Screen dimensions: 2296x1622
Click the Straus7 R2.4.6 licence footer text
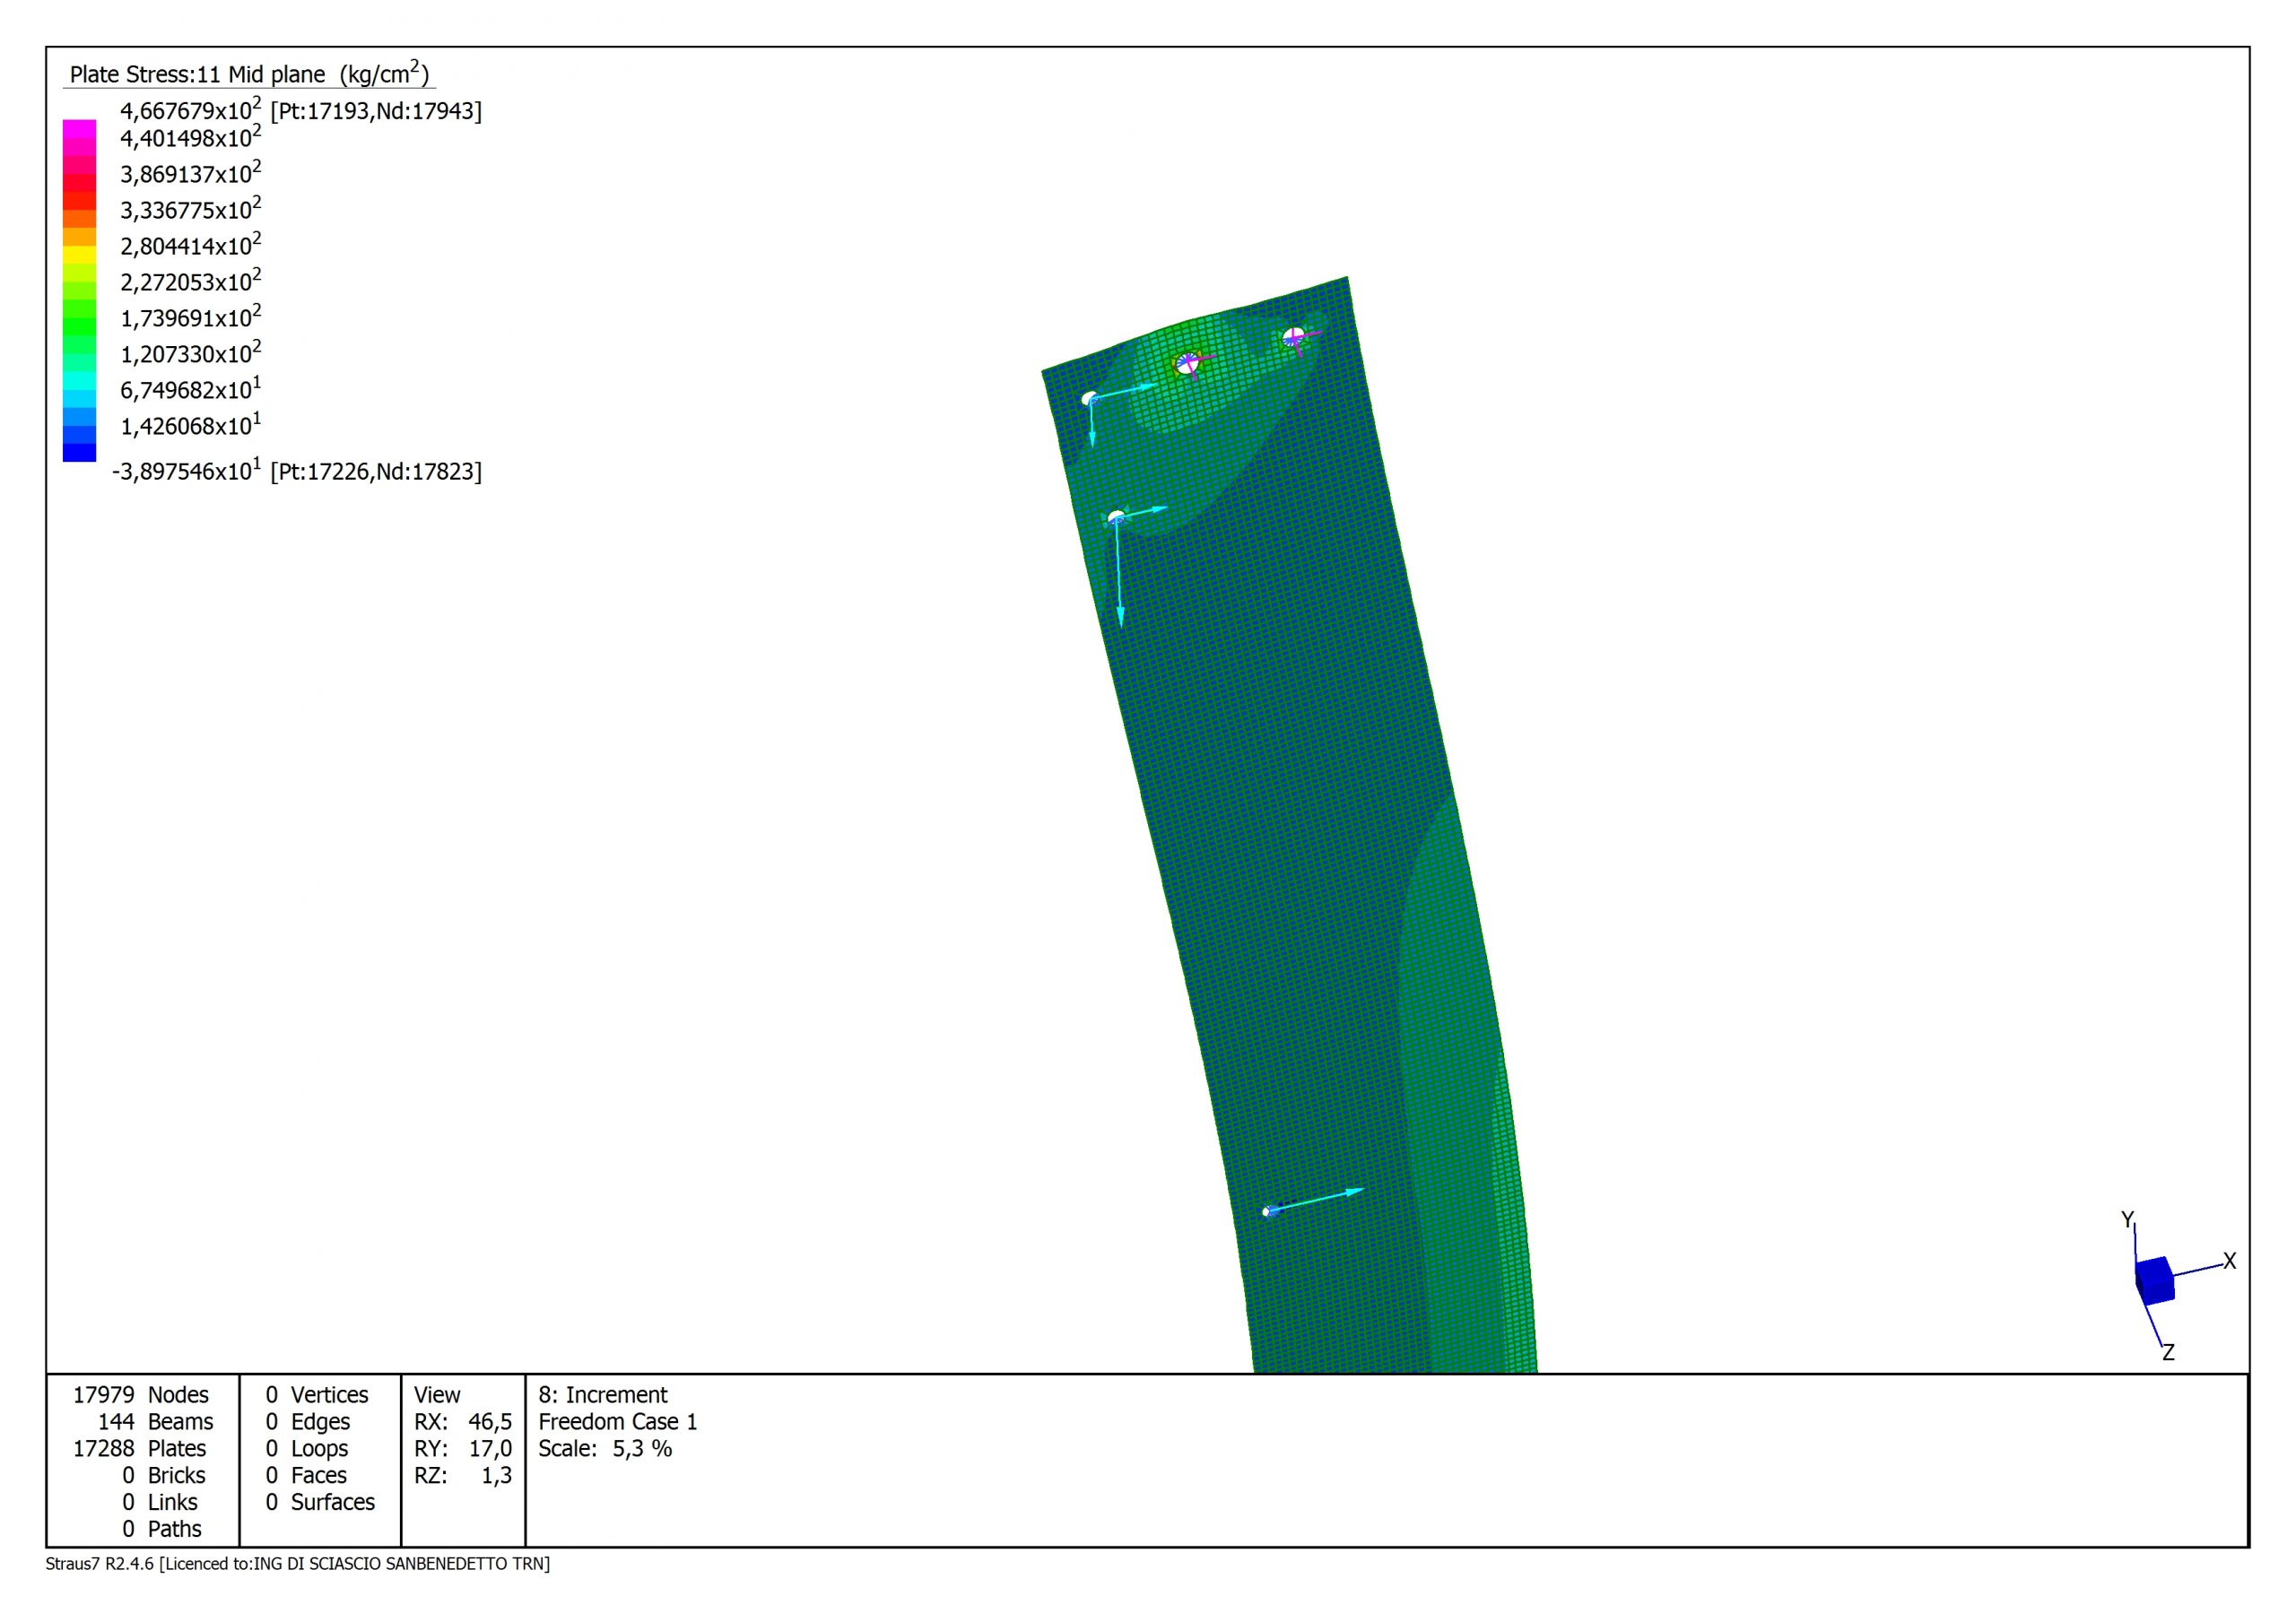coord(298,1564)
